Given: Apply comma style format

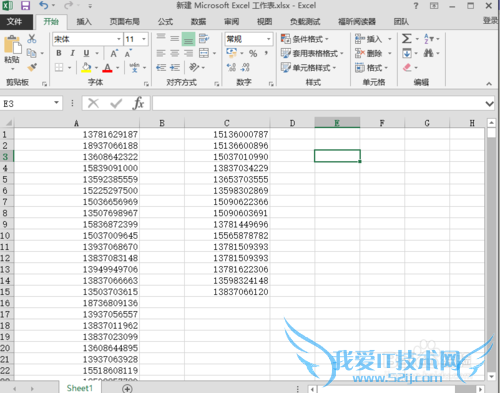Looking at the screenshot, I should pyautogui.click(x=266, y=53).
